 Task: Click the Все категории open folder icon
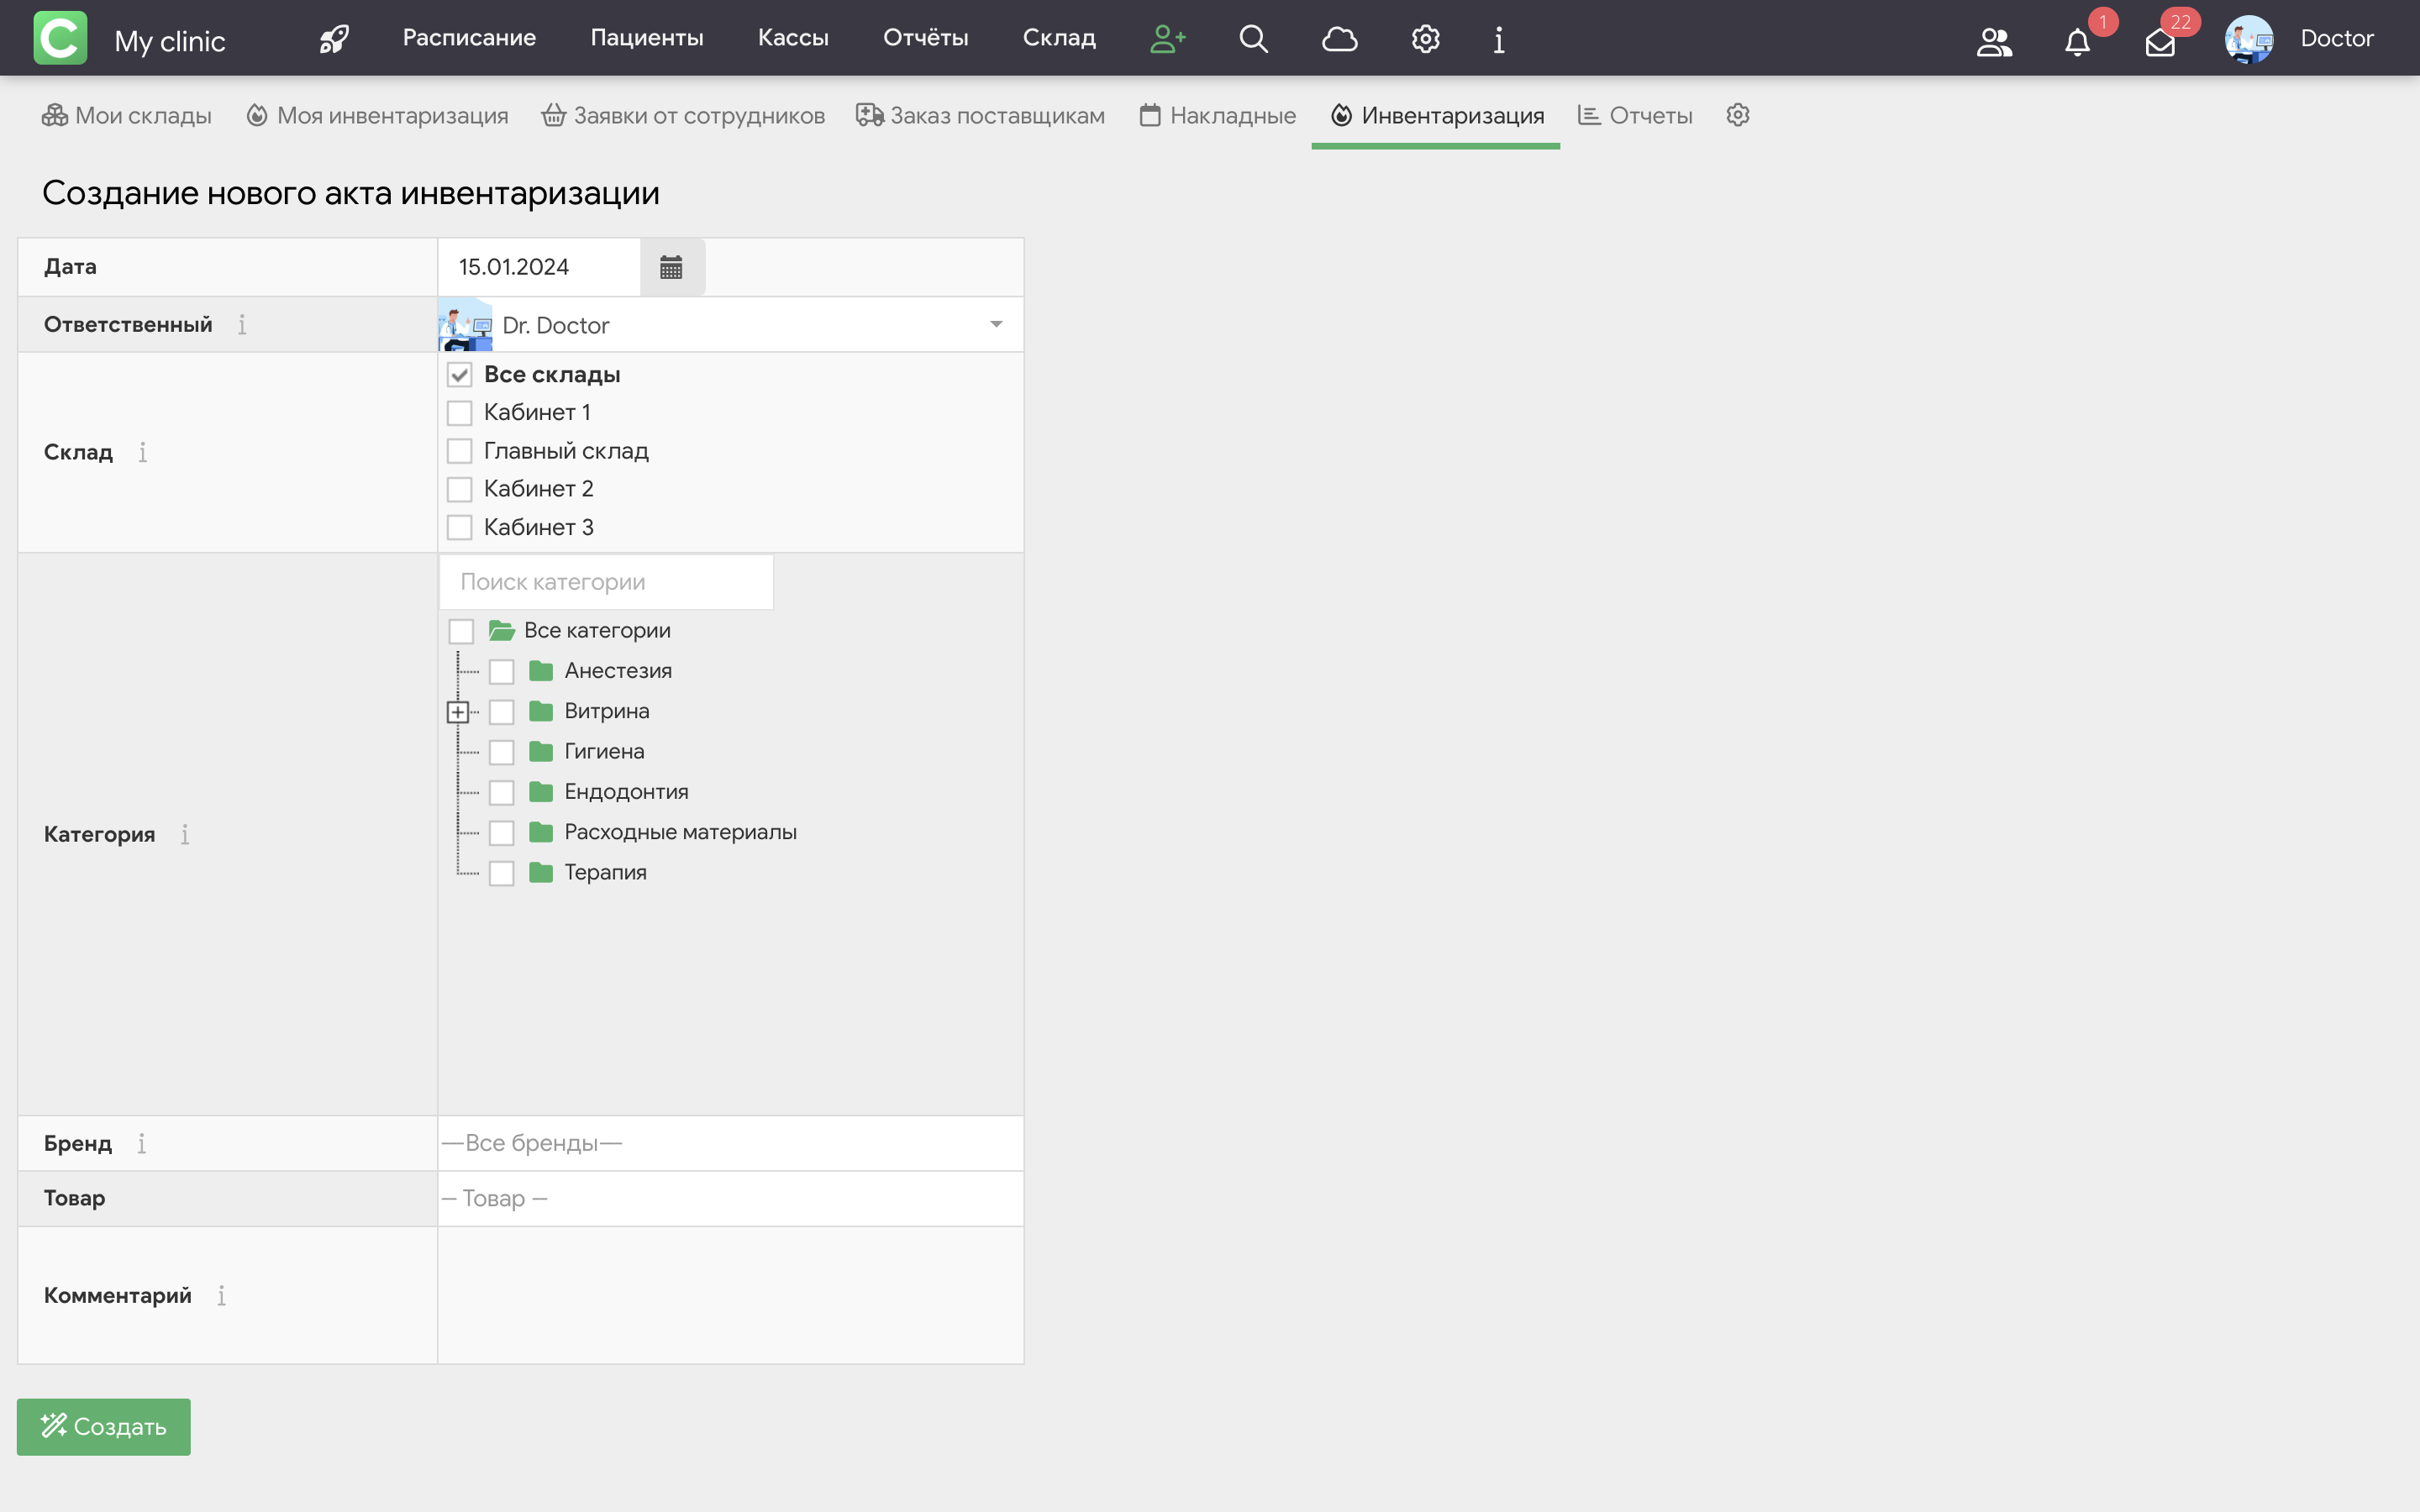501,630
